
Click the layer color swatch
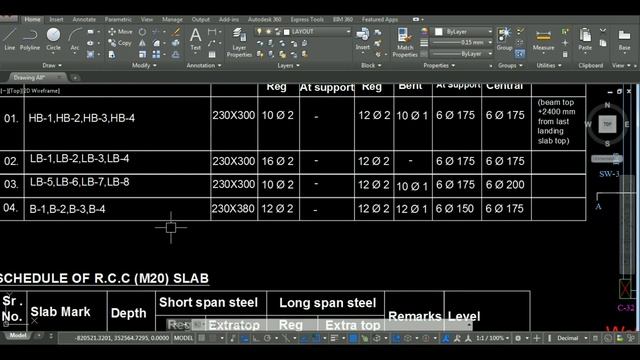pos(287,31)
